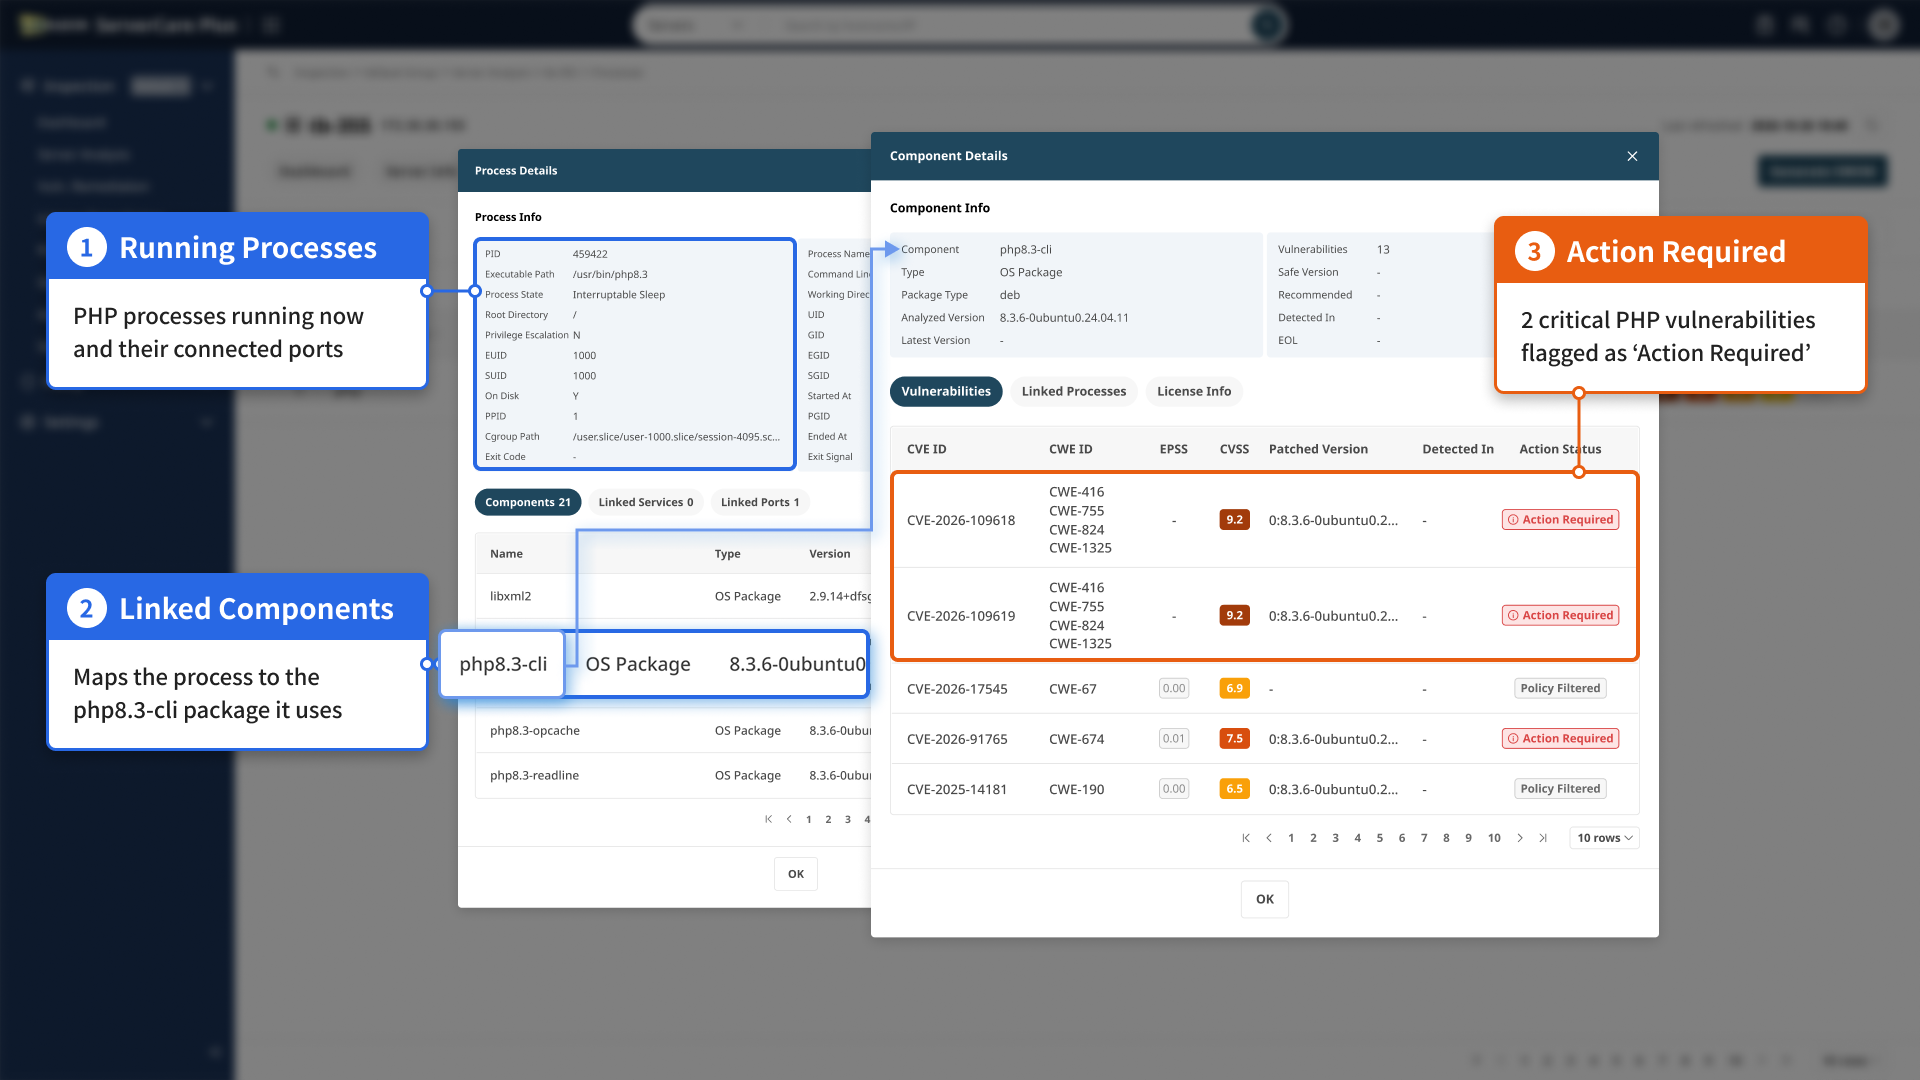Image resolution: width=1920 pixels, height=1080 pixels.
Task: Click OK in Process Details dialog
Action: (x=795, y=874)
